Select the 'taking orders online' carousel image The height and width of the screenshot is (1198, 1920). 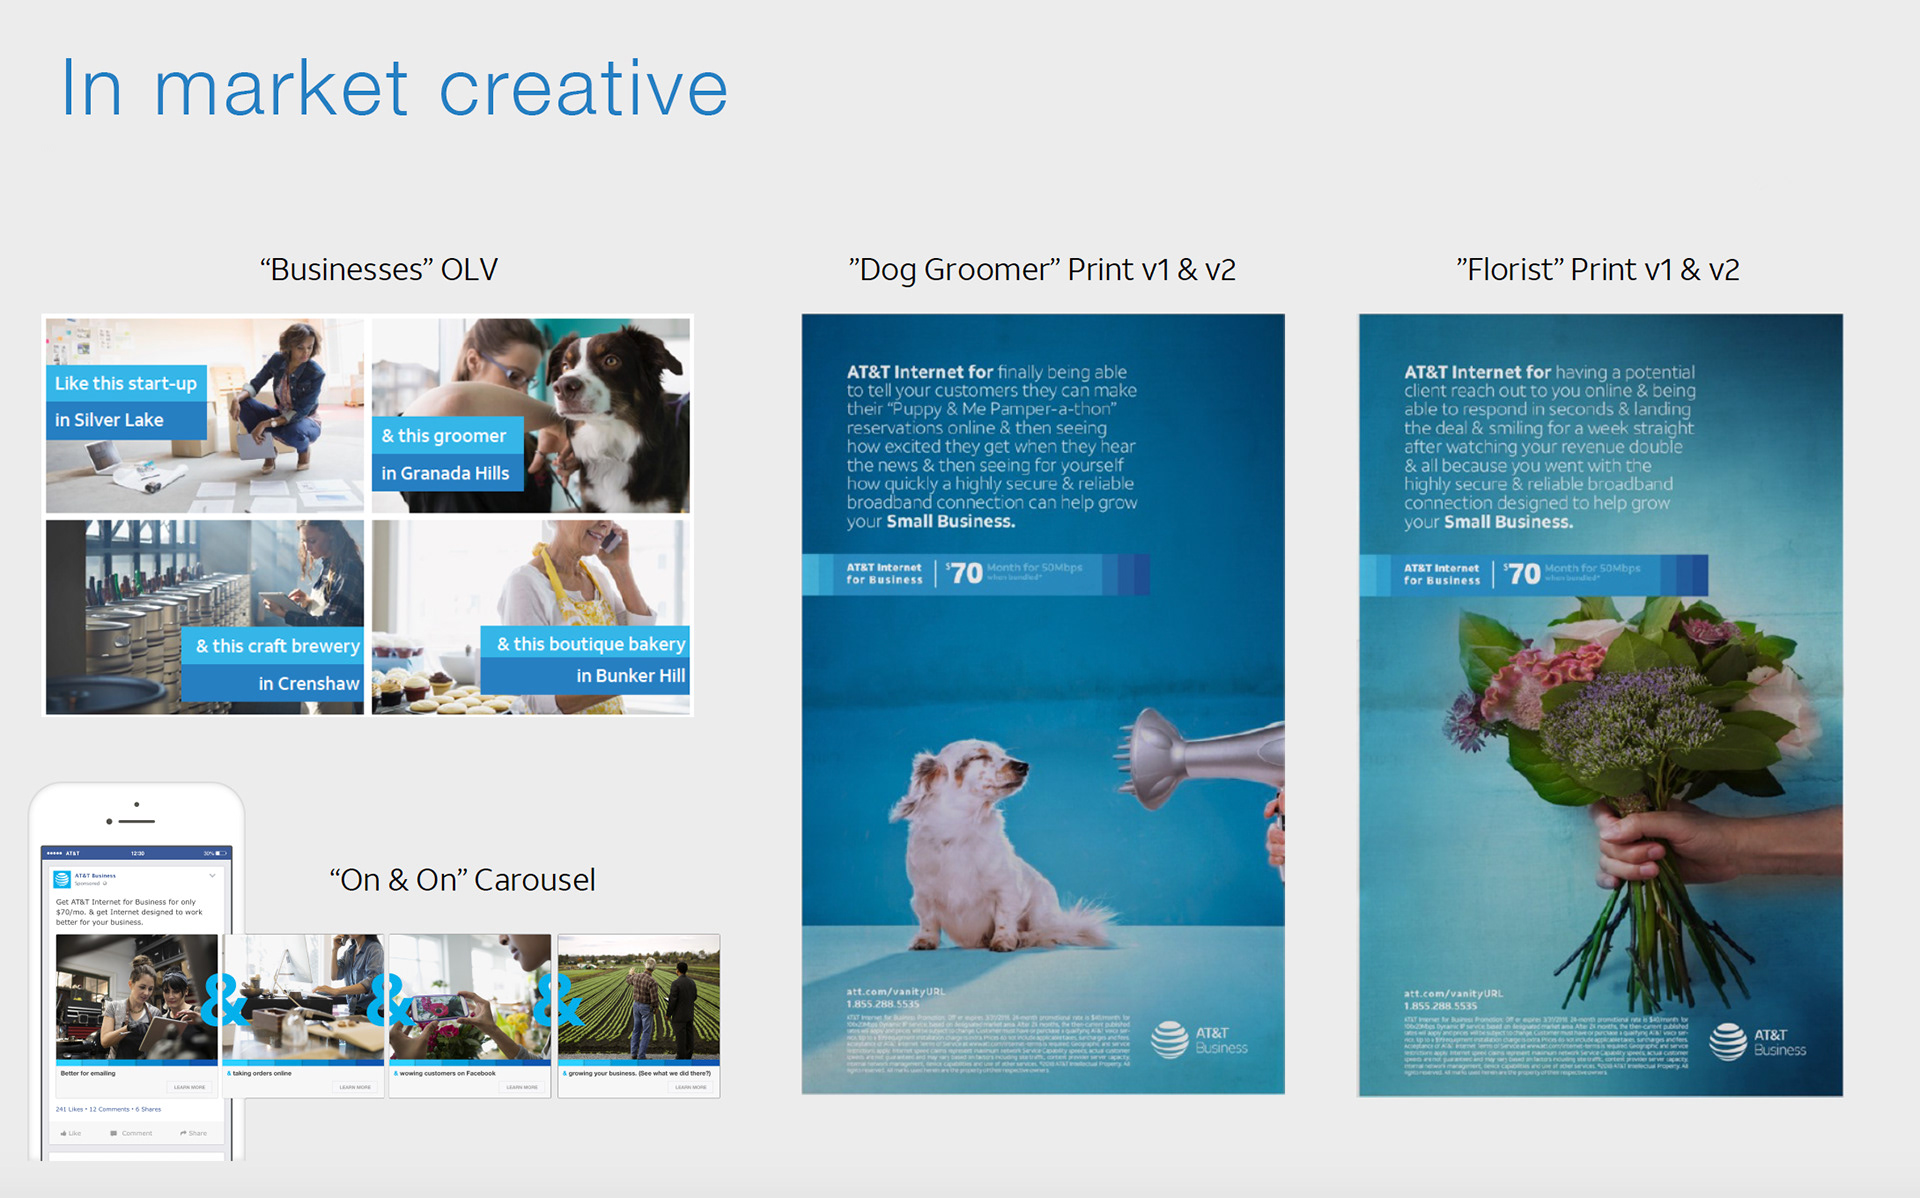(x=303, y=998)
